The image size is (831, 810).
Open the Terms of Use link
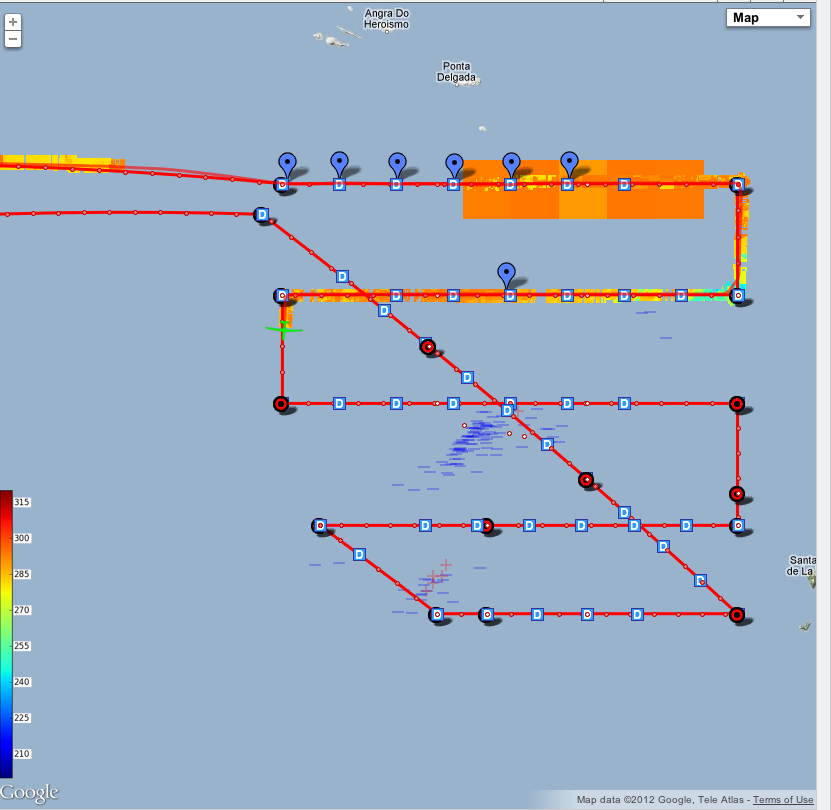tap(783, 800)
